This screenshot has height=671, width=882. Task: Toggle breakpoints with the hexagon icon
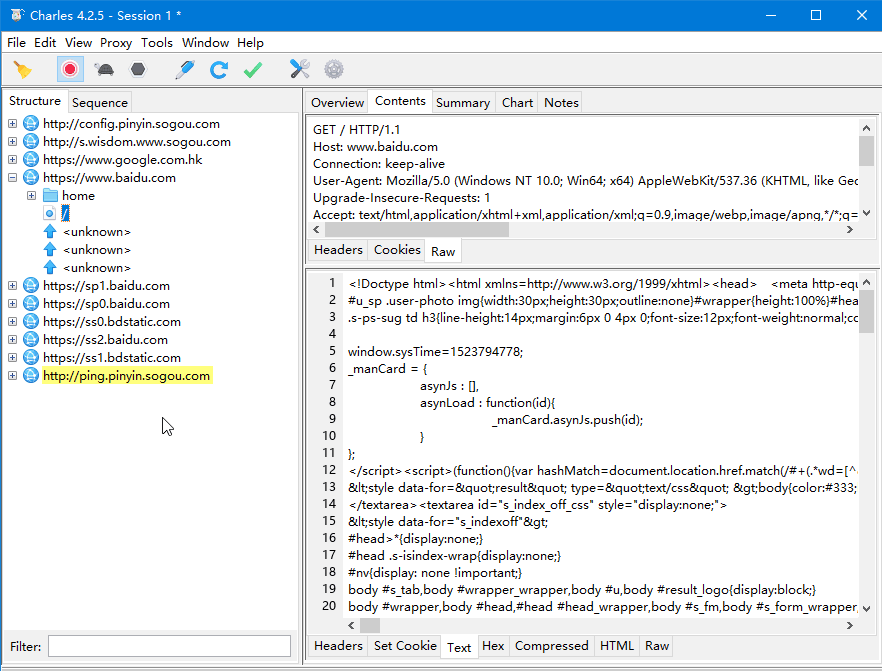[138, 70]
